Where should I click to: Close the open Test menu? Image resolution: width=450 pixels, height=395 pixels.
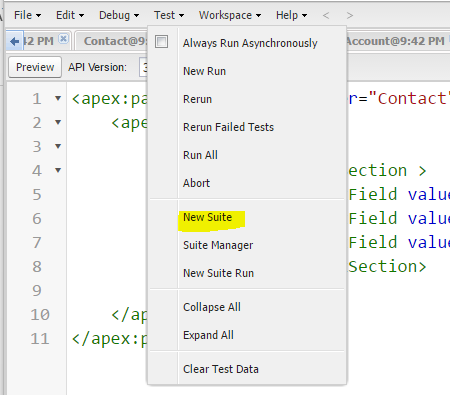point(169,15)
